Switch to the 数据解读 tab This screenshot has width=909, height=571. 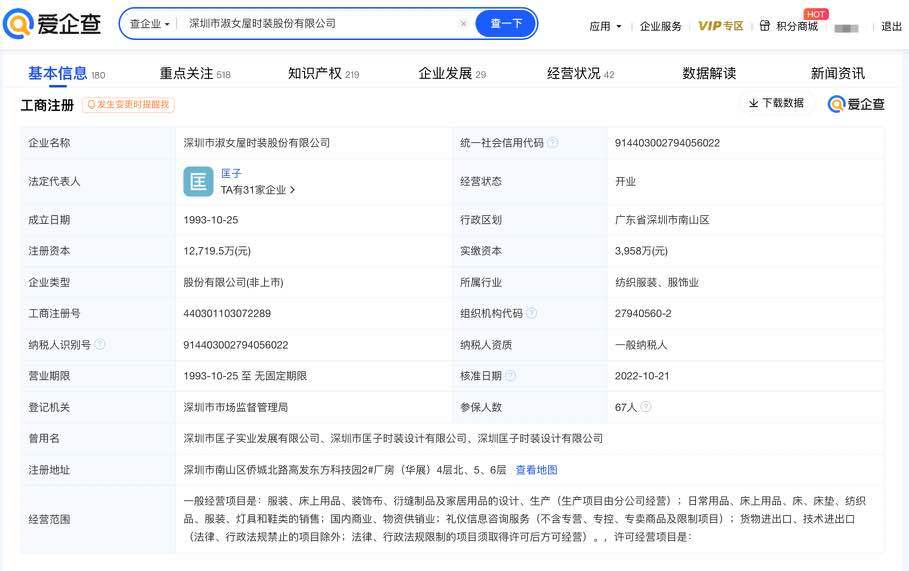pyautogui.click(x=709, y=74)
